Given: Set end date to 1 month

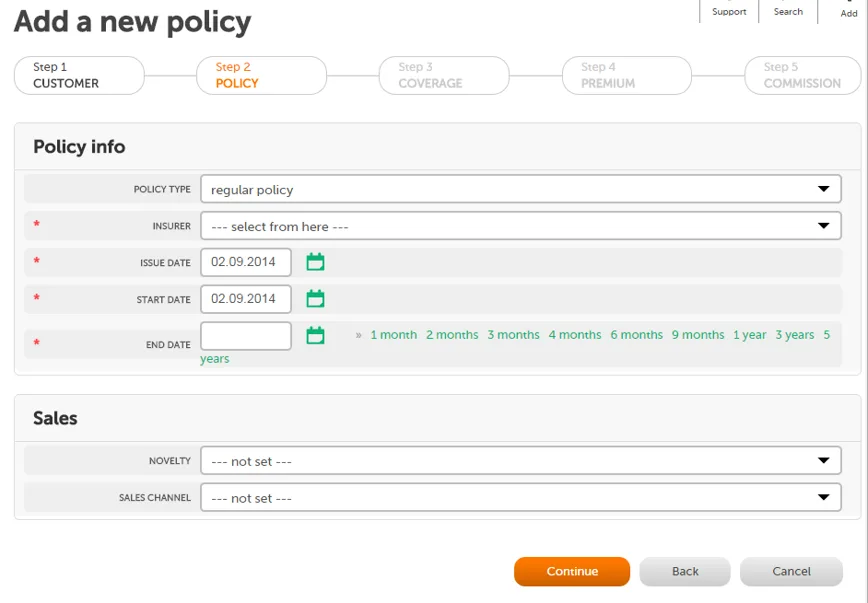Looking at the screenshot, I should [394, 335].
